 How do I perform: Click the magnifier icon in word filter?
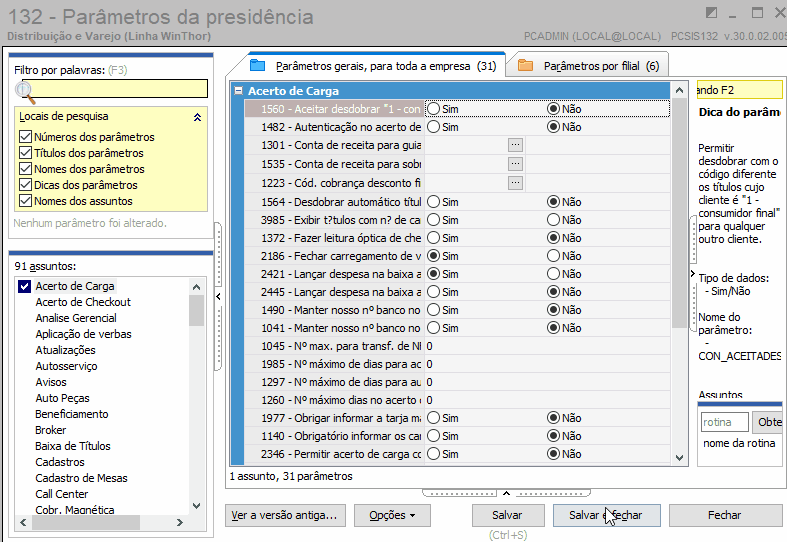point(25,92)
